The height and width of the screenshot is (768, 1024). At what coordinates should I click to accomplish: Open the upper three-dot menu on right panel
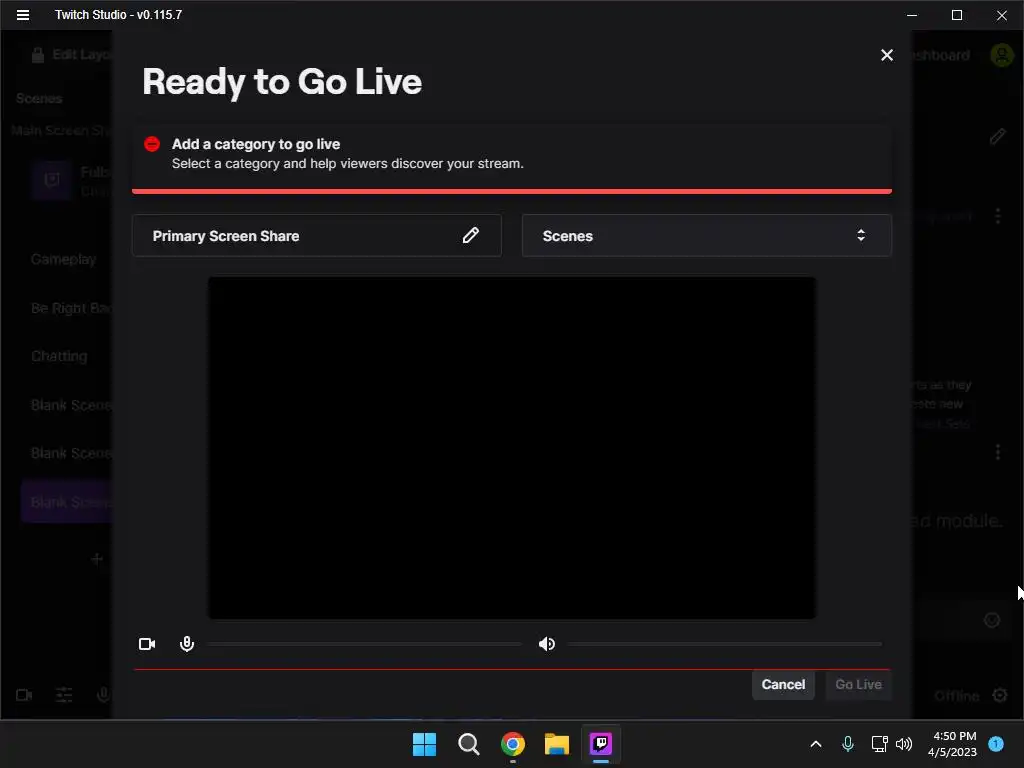(997, 216)
